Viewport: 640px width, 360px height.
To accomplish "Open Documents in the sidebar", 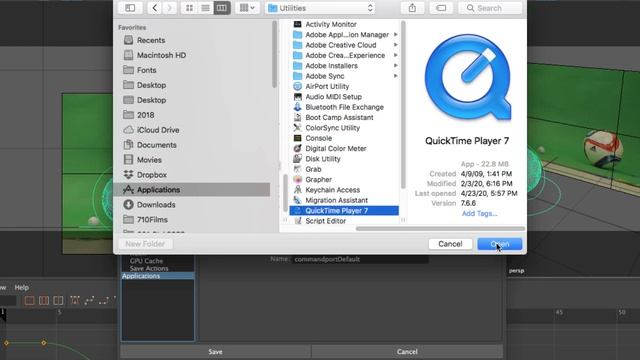I will pyautogui.click(x=156, y=145).
